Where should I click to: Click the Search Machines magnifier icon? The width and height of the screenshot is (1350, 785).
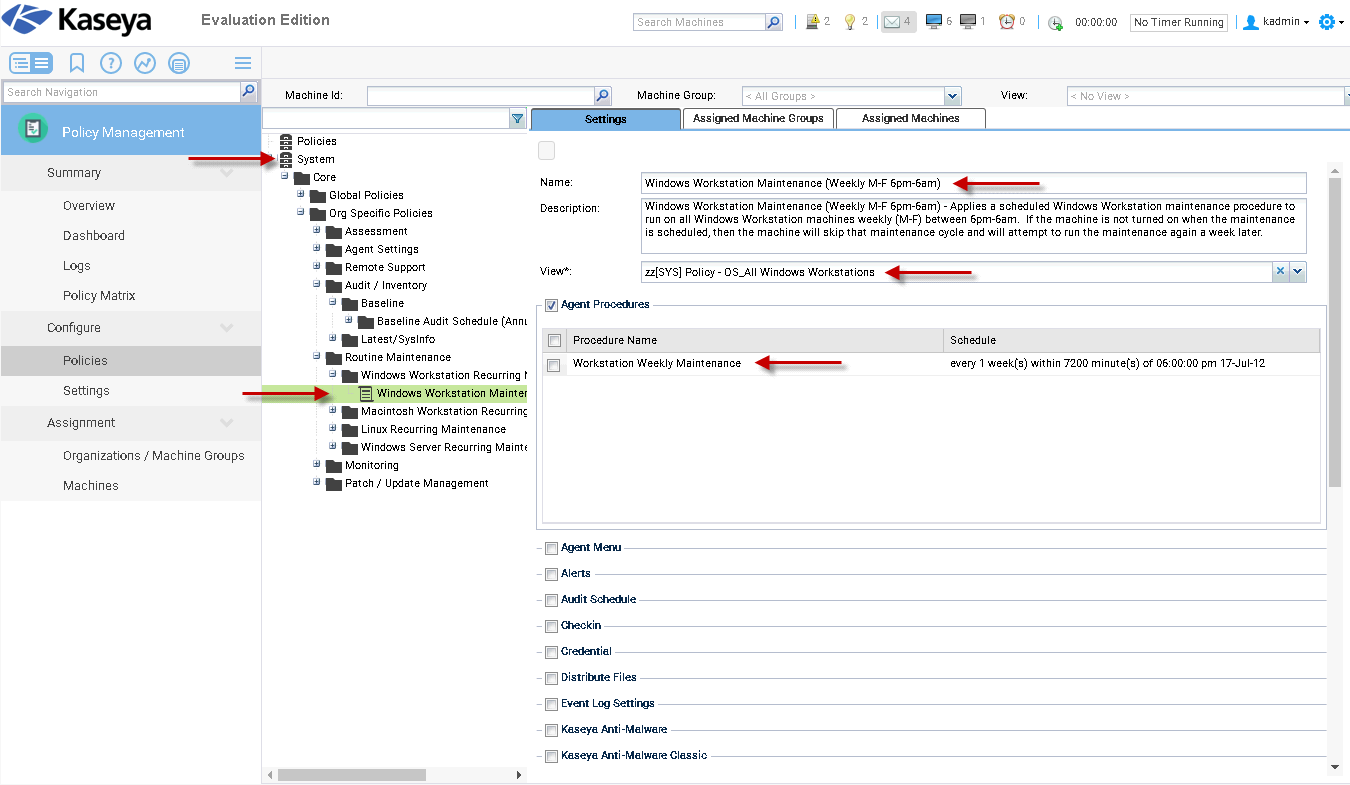click(773, 22)
